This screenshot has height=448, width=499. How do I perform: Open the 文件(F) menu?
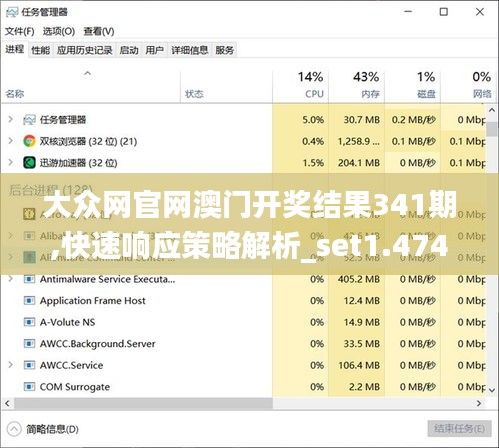coord(20,31)
